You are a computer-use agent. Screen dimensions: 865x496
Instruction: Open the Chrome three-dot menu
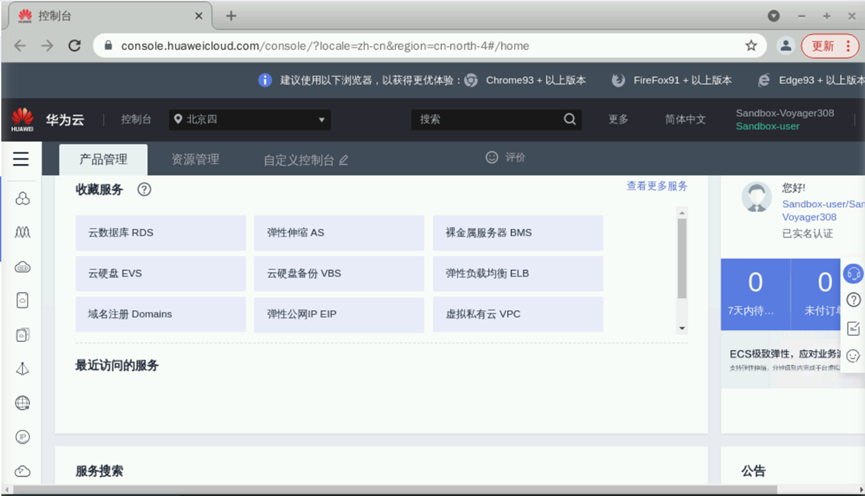click(848, 46)
